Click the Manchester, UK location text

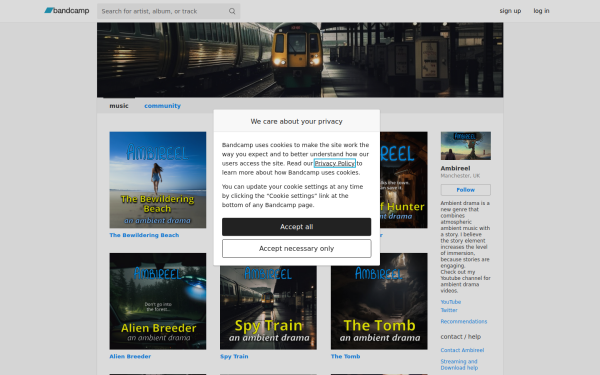[x=460, y=176]
